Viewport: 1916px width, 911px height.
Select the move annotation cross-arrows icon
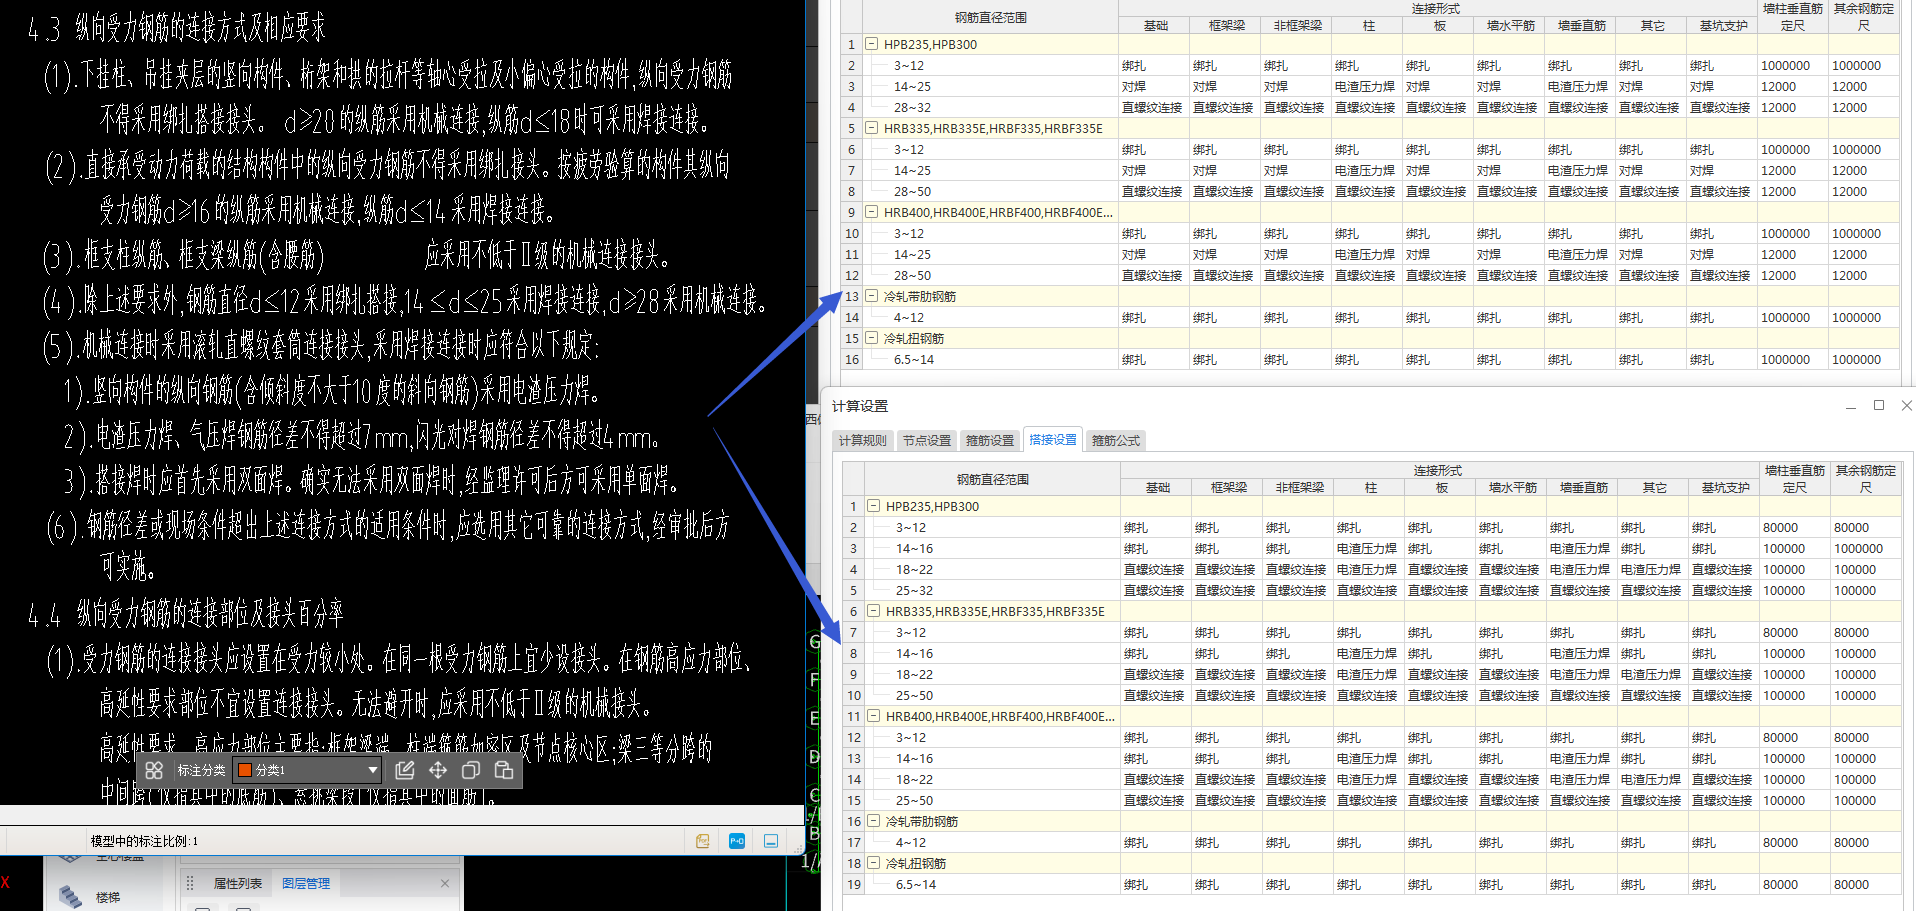pyautogui.click(x=438, y=770)
